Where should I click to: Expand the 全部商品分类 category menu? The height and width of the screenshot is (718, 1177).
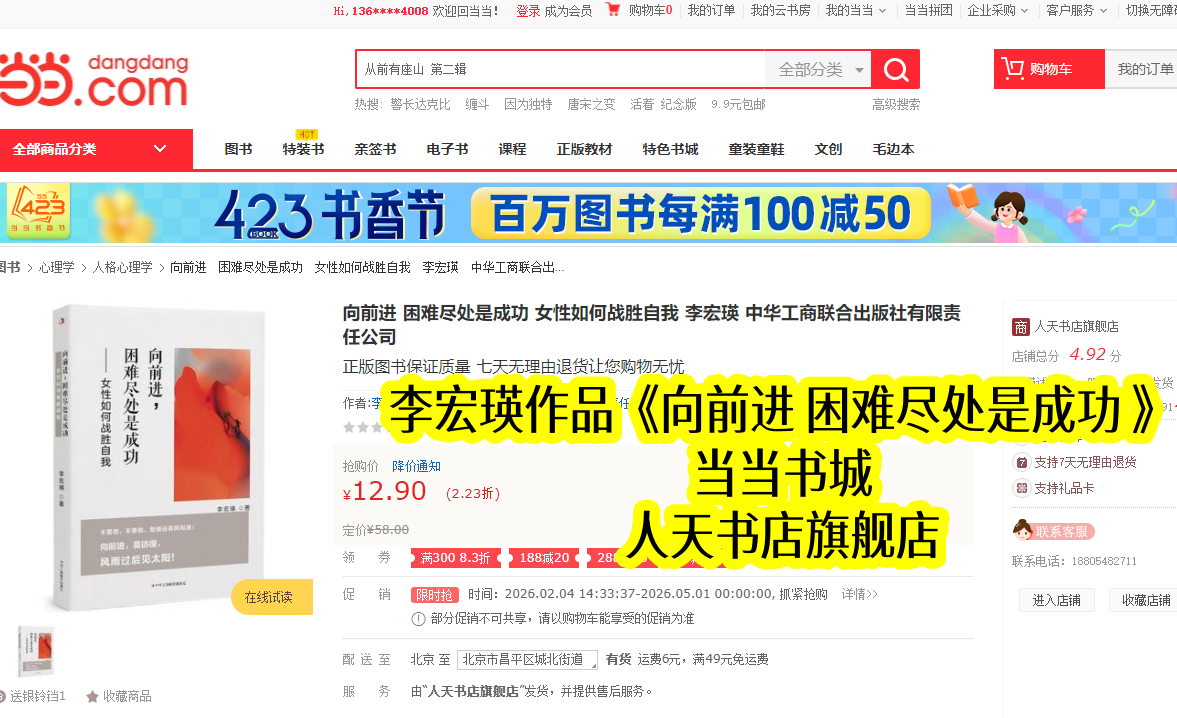point(96,149)
